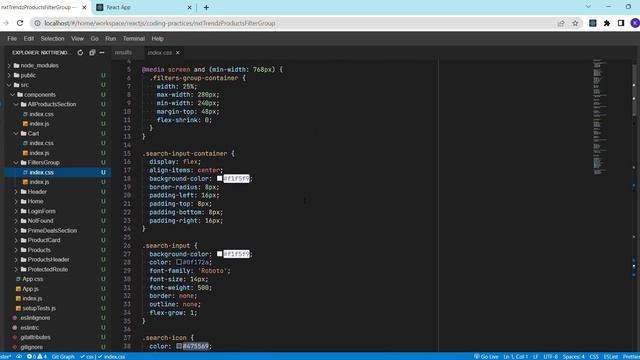This screenshot has width=640, height=360.
Task: Open index.js under FiltersGroup
Action: tap(39, 182)
